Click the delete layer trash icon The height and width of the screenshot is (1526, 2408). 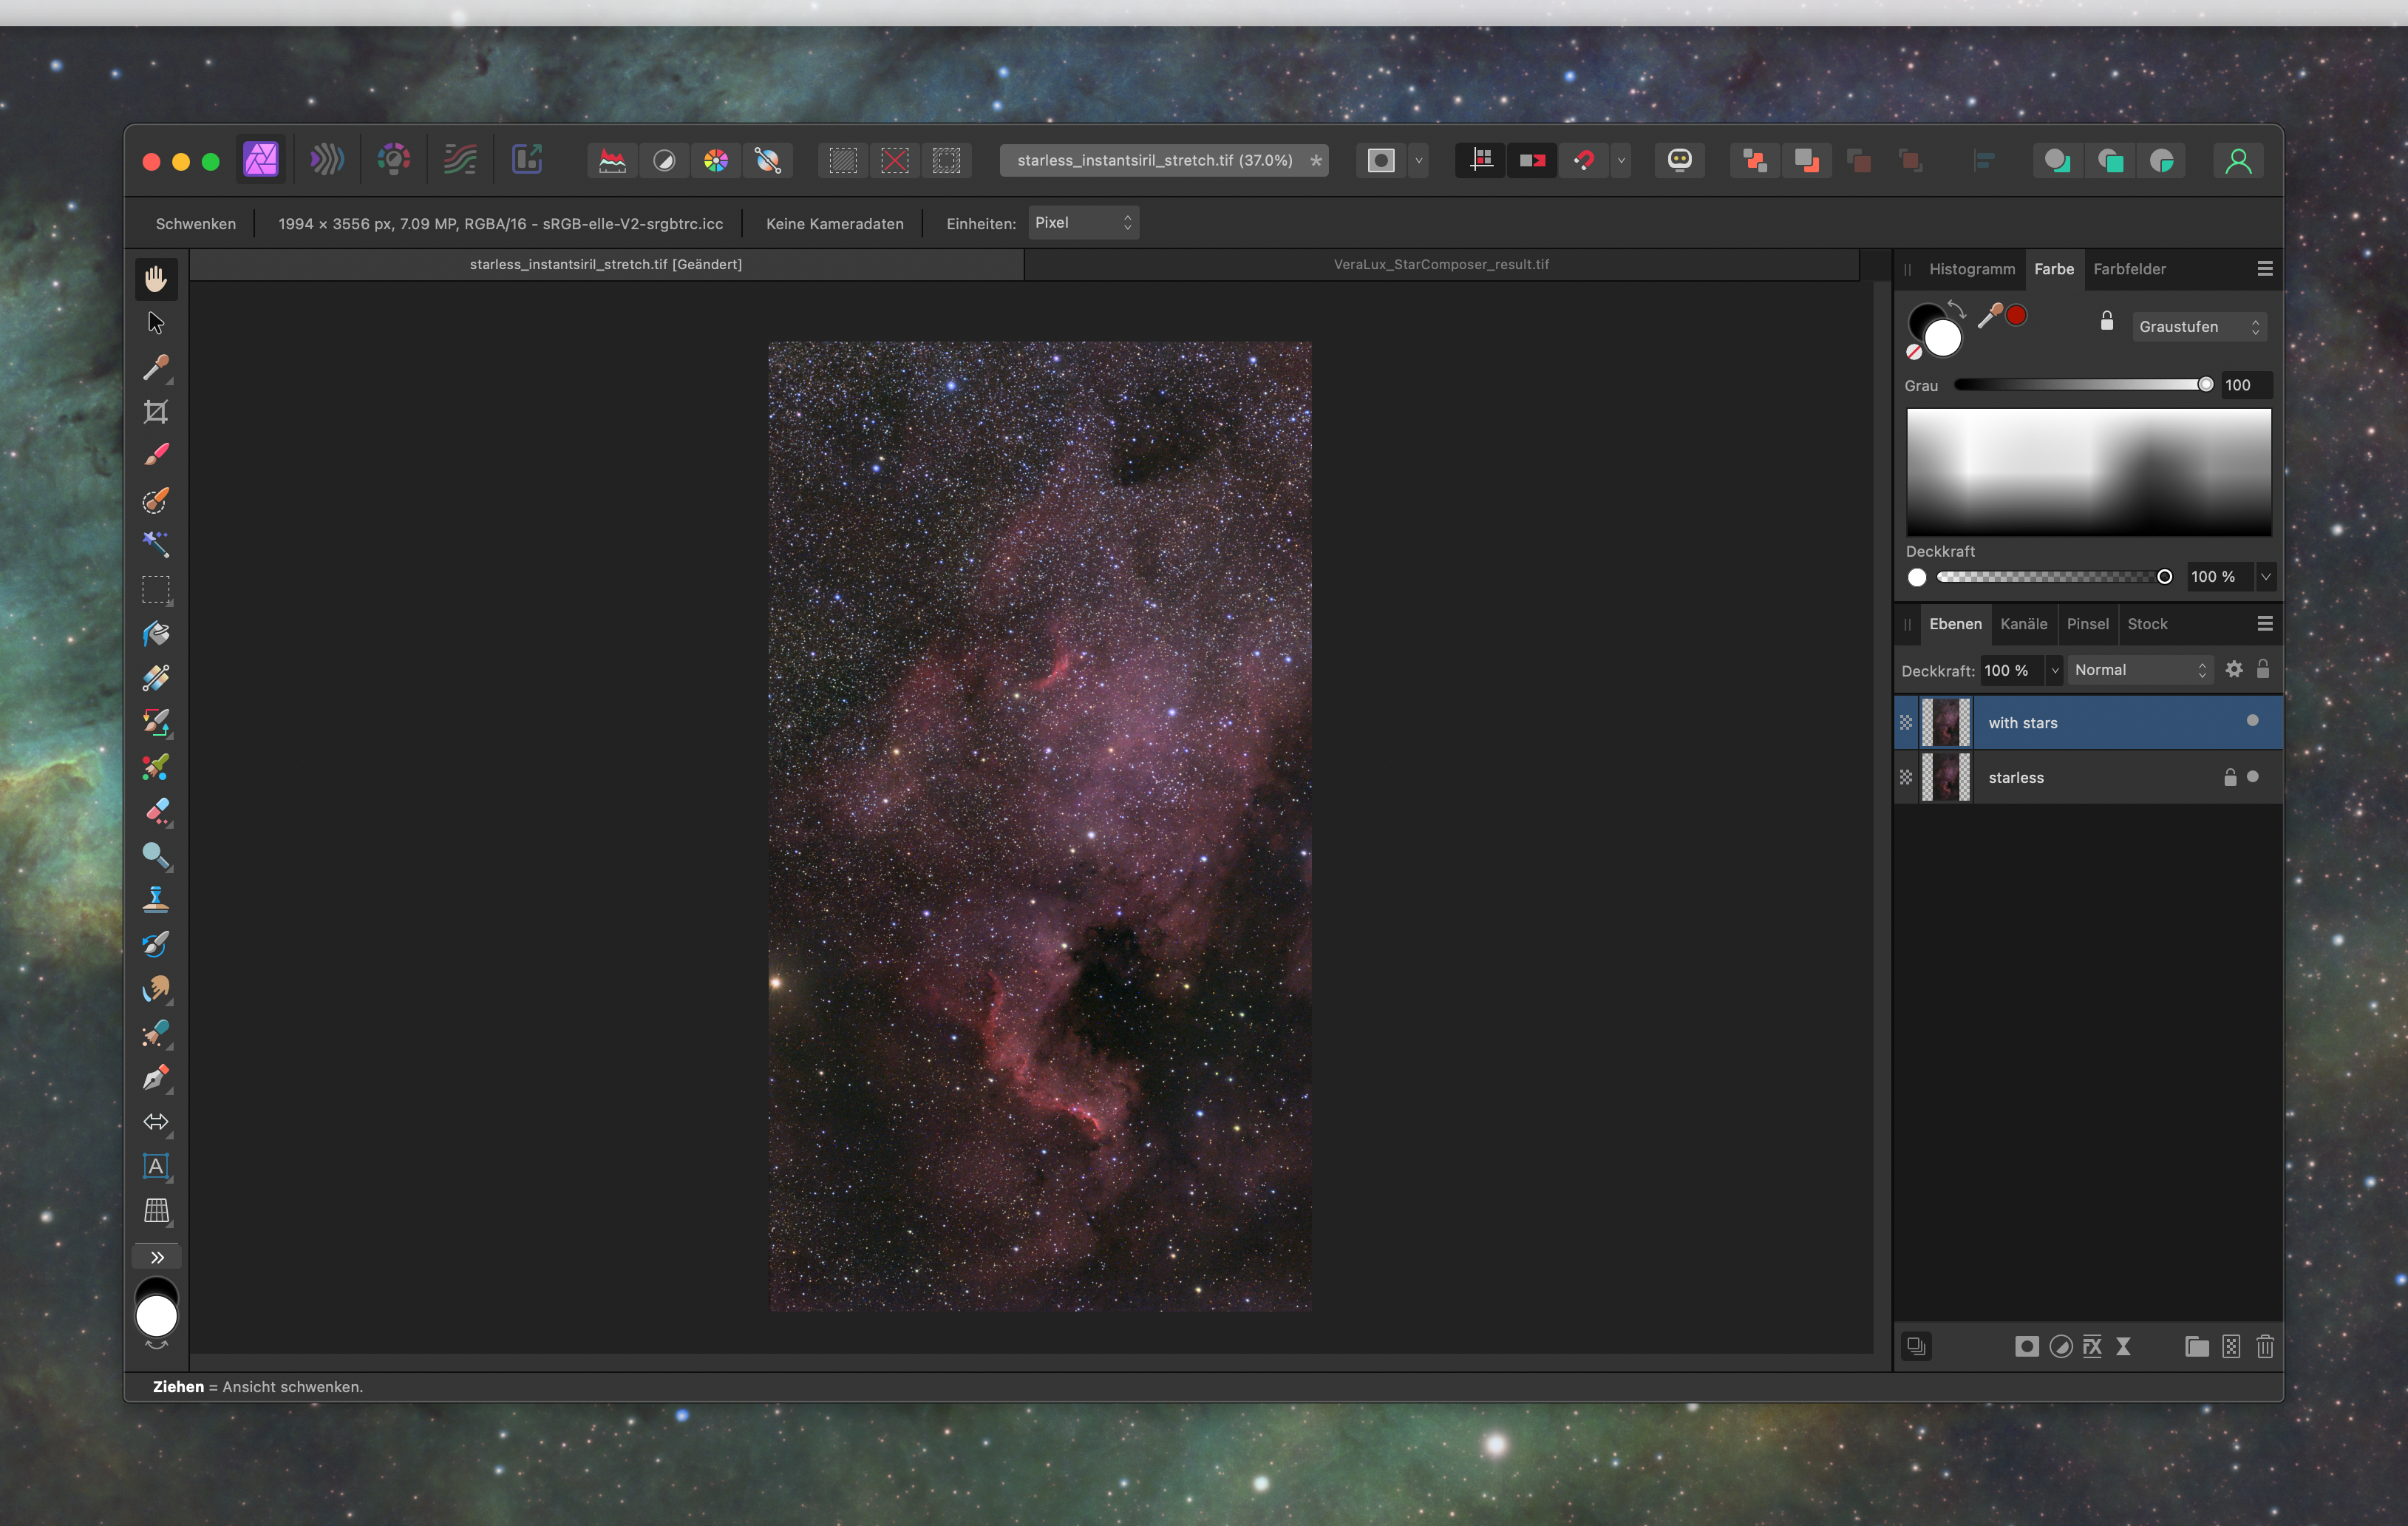click(x=2265, y=1347)
